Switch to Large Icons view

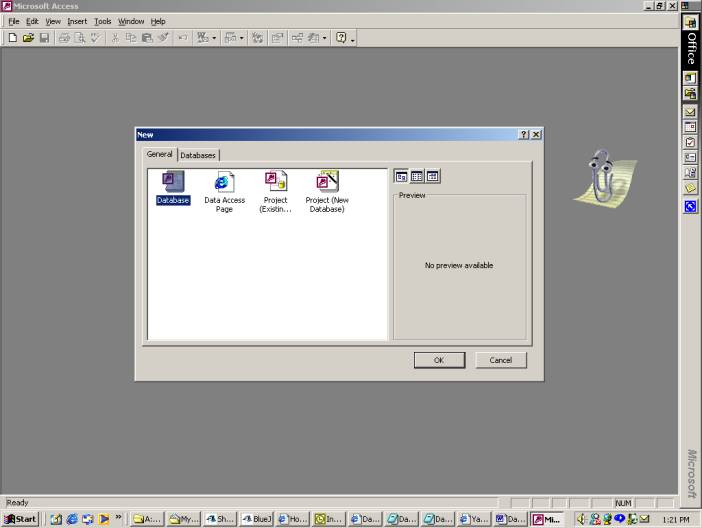tap(401, 176)
